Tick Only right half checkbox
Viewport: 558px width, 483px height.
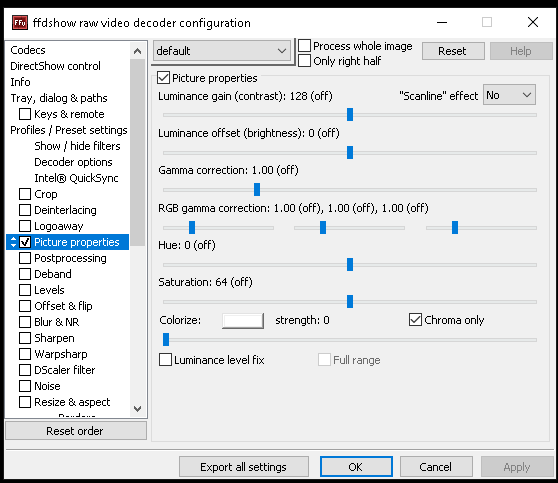(x=304, y=61)
